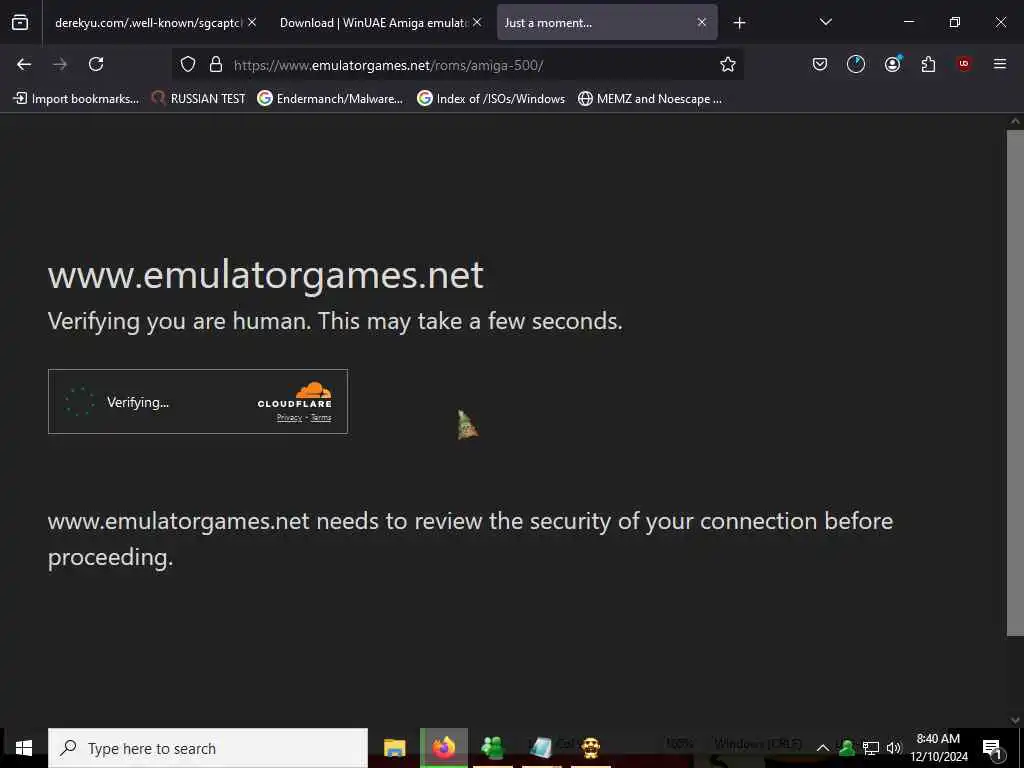Click green user system tray icon
This screenshot has height=768, width=1024.
847,748
